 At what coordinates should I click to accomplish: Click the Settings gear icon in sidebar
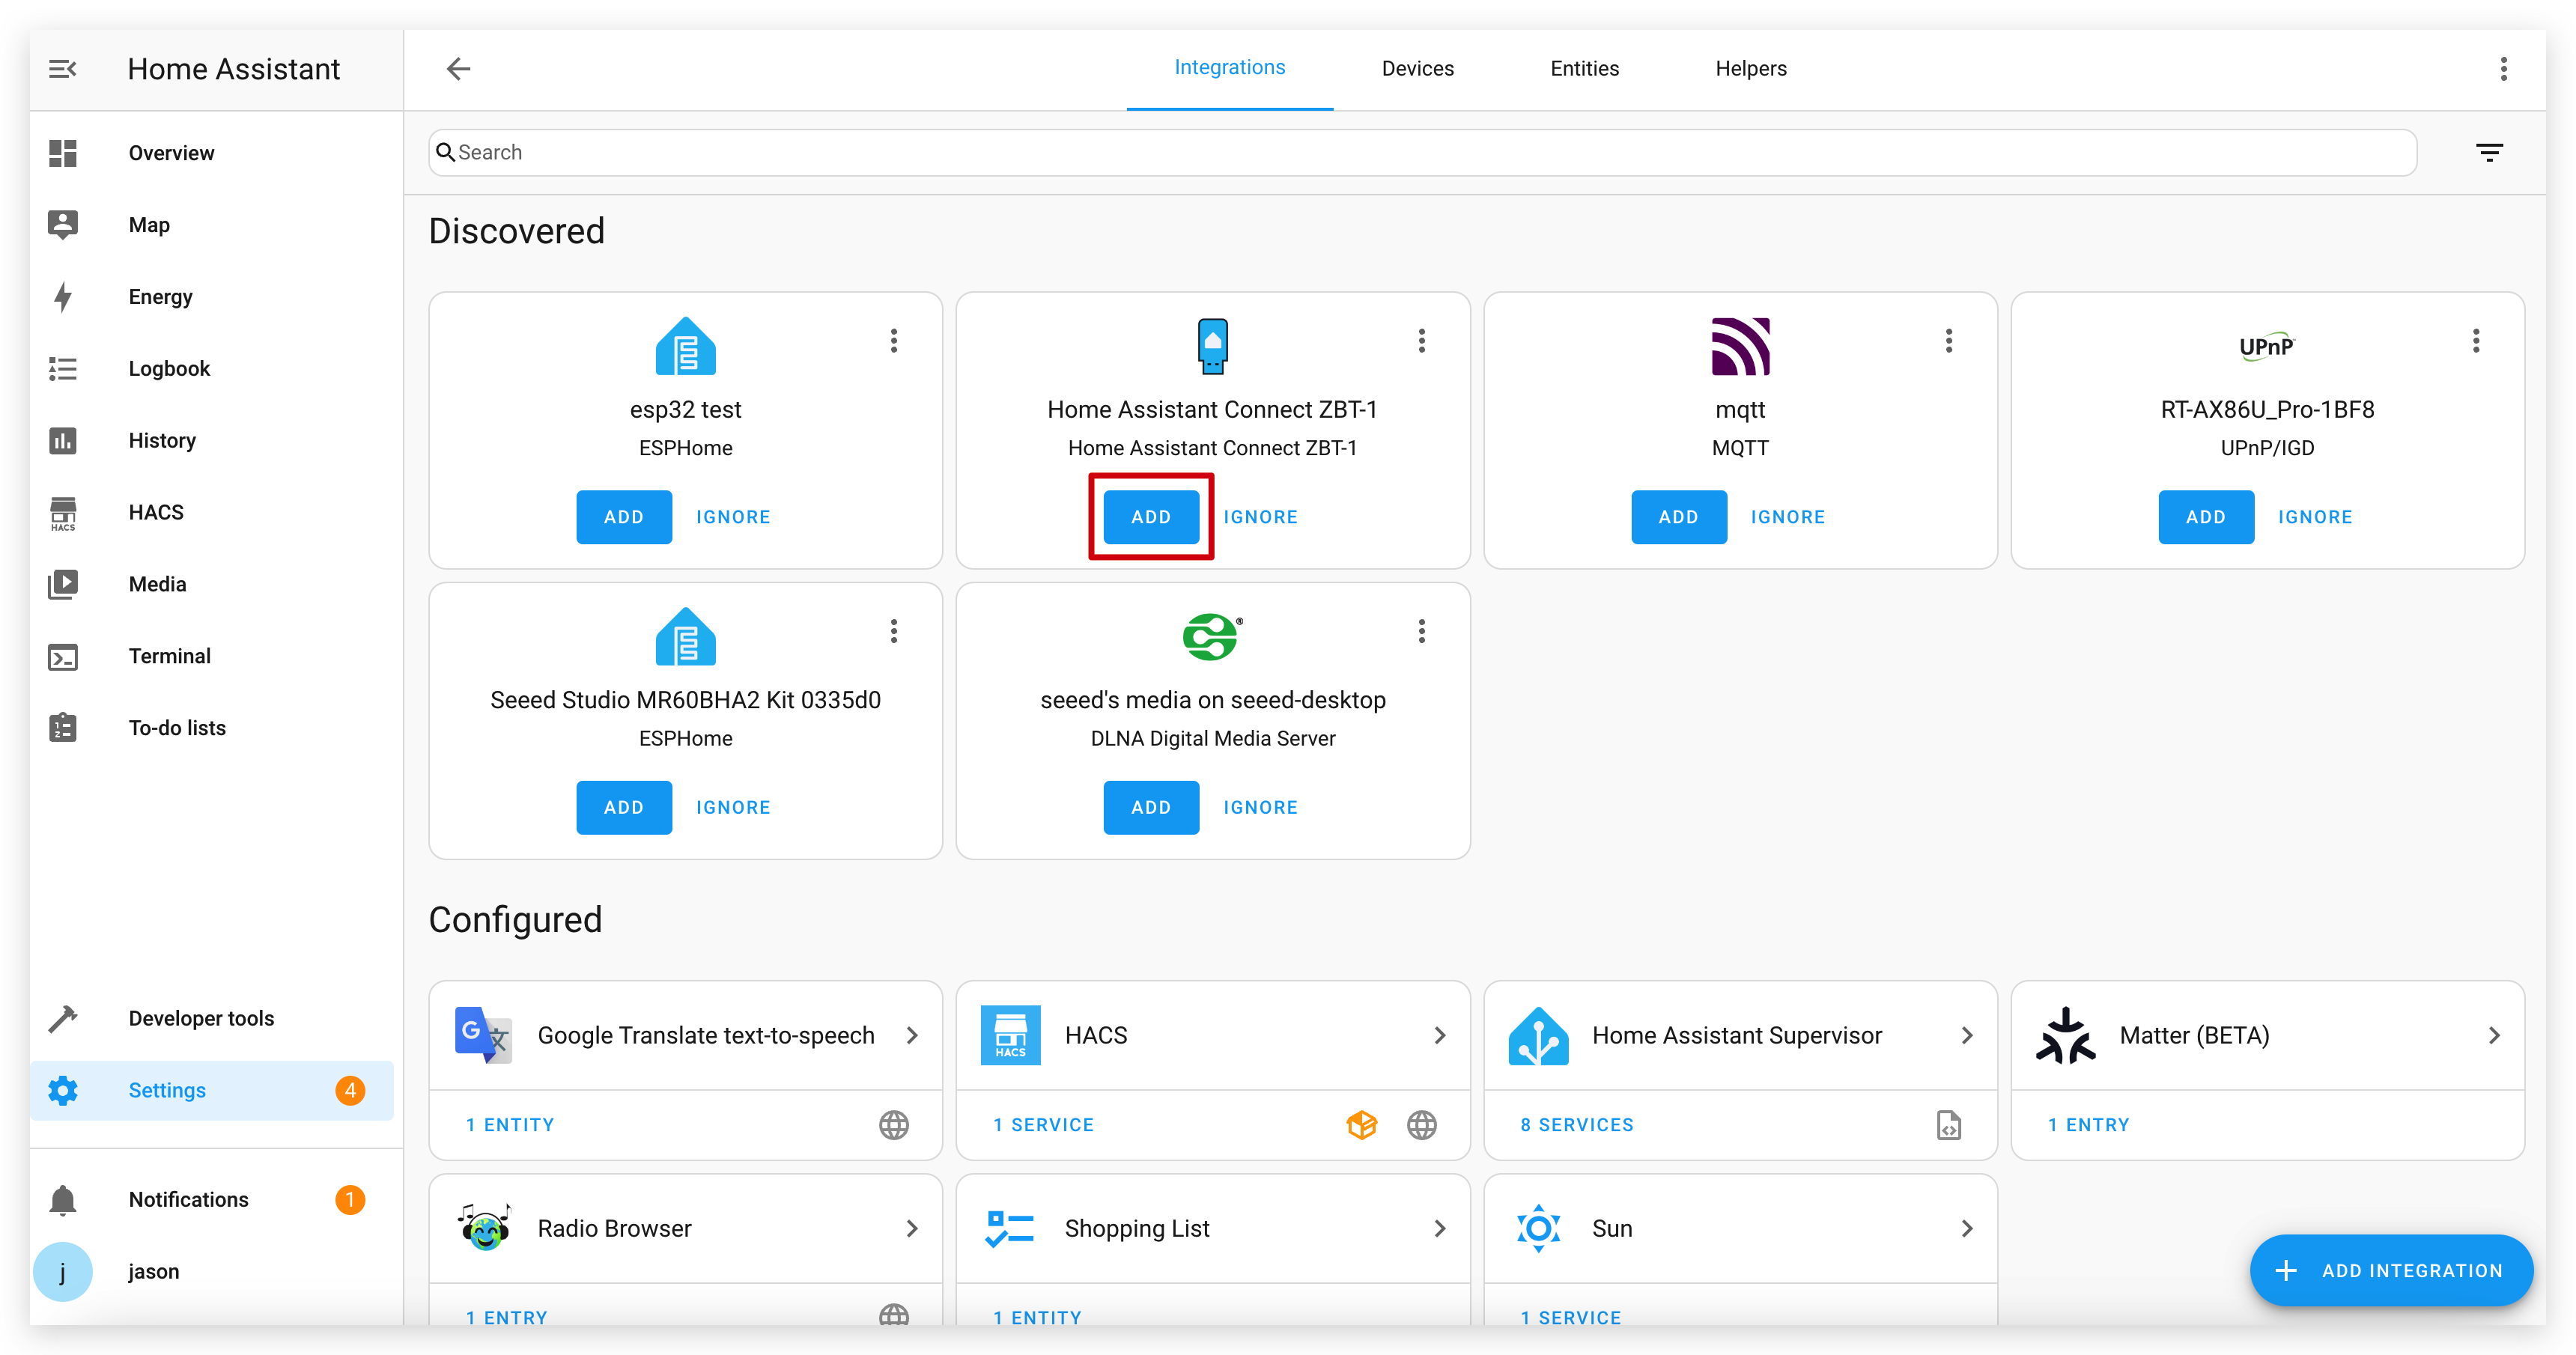pos(63,1090)
